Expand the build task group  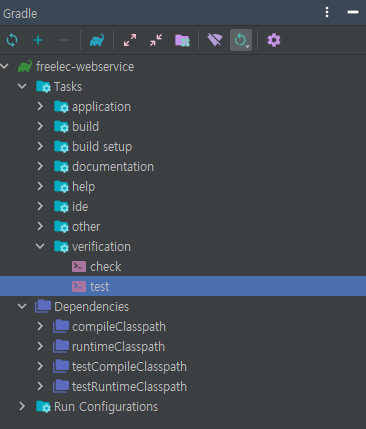click(x=40, y=126)
